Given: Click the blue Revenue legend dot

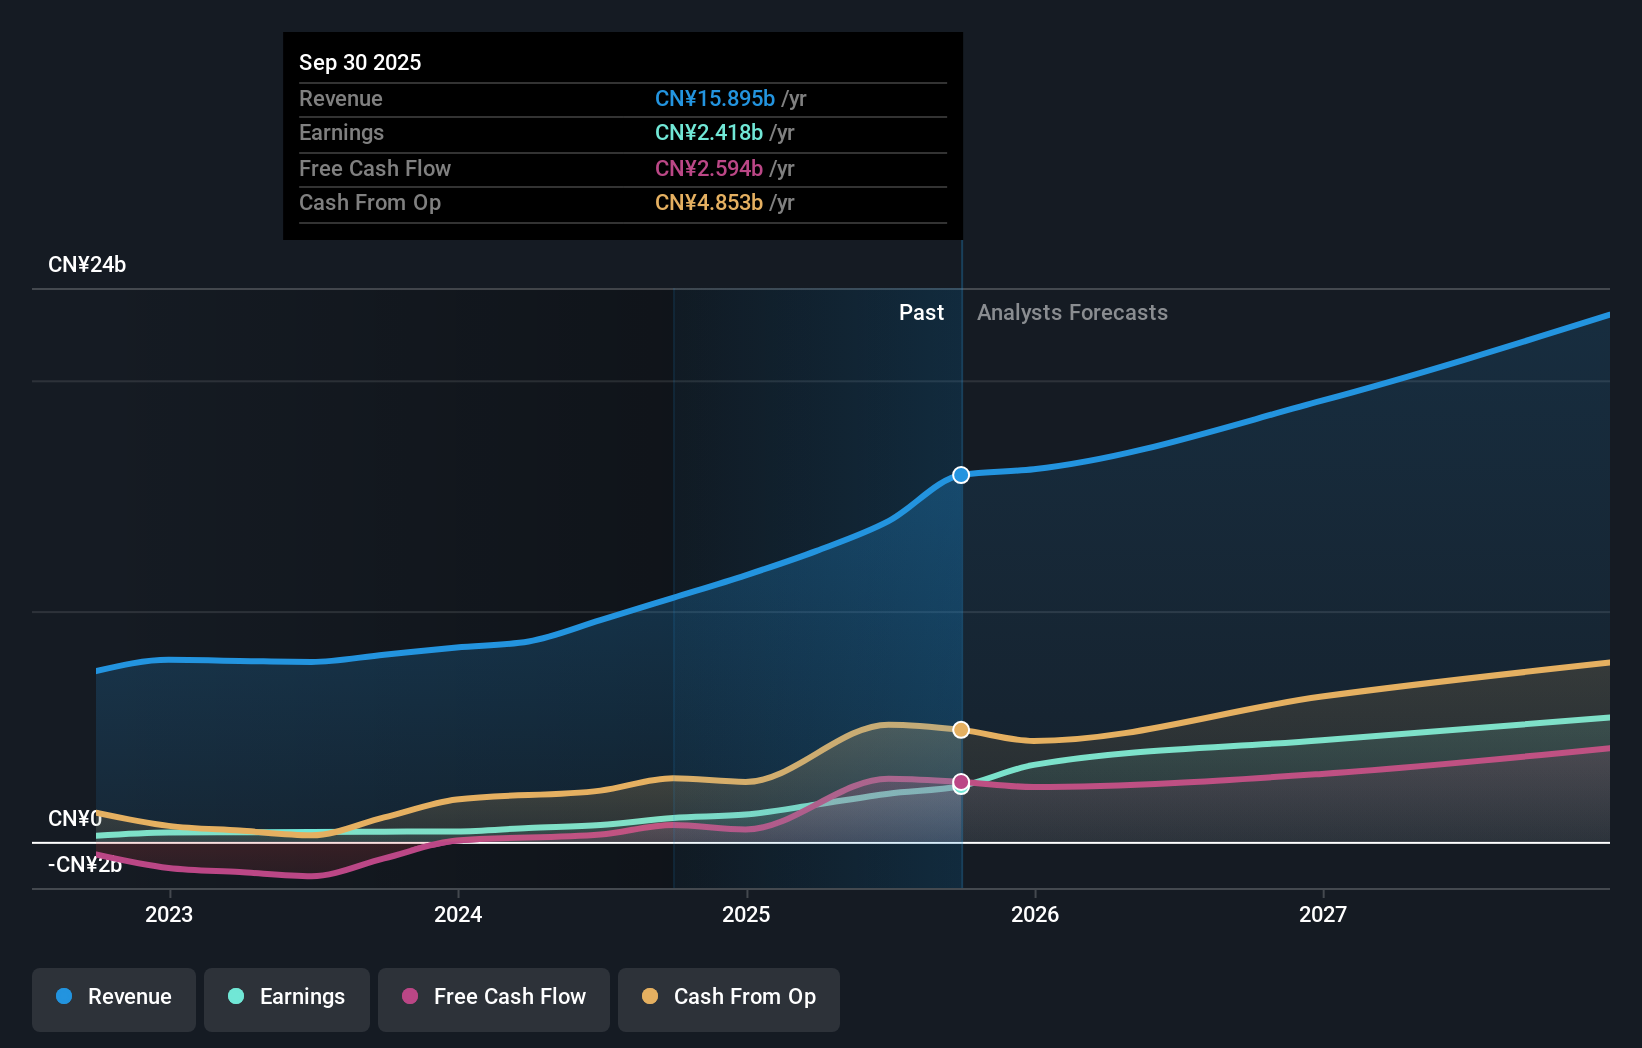Looking at the screenshot, I should pyautogui.click(x=63, y=997).
